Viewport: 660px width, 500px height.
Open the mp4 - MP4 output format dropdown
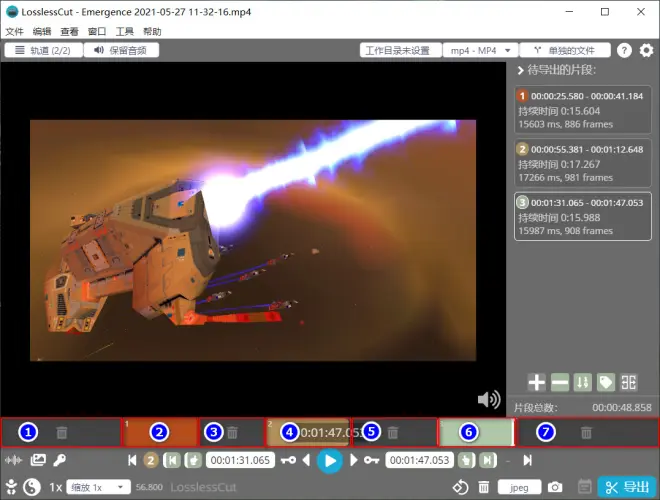[x=481, y=51]
